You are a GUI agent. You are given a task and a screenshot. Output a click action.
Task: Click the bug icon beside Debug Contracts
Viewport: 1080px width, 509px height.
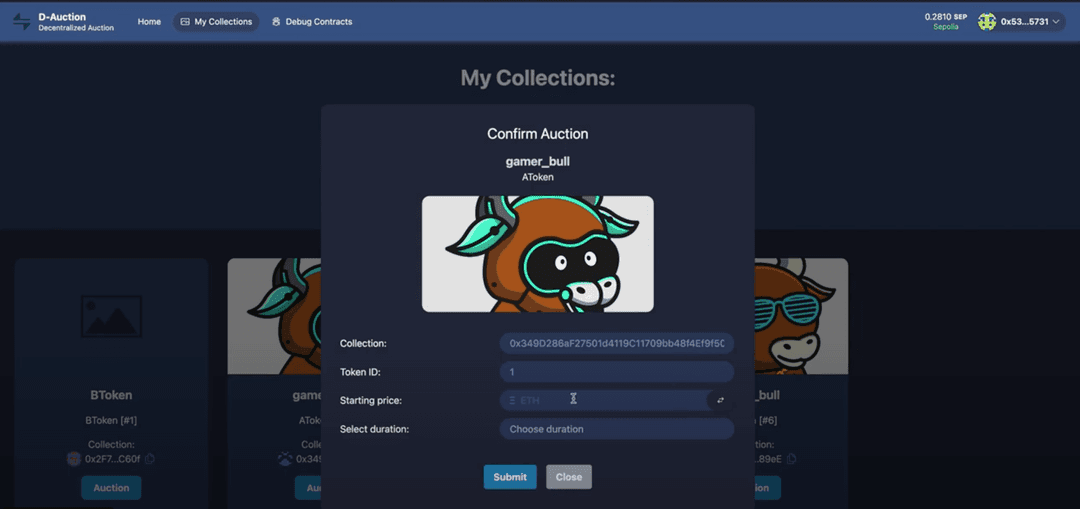click(276, 22)
